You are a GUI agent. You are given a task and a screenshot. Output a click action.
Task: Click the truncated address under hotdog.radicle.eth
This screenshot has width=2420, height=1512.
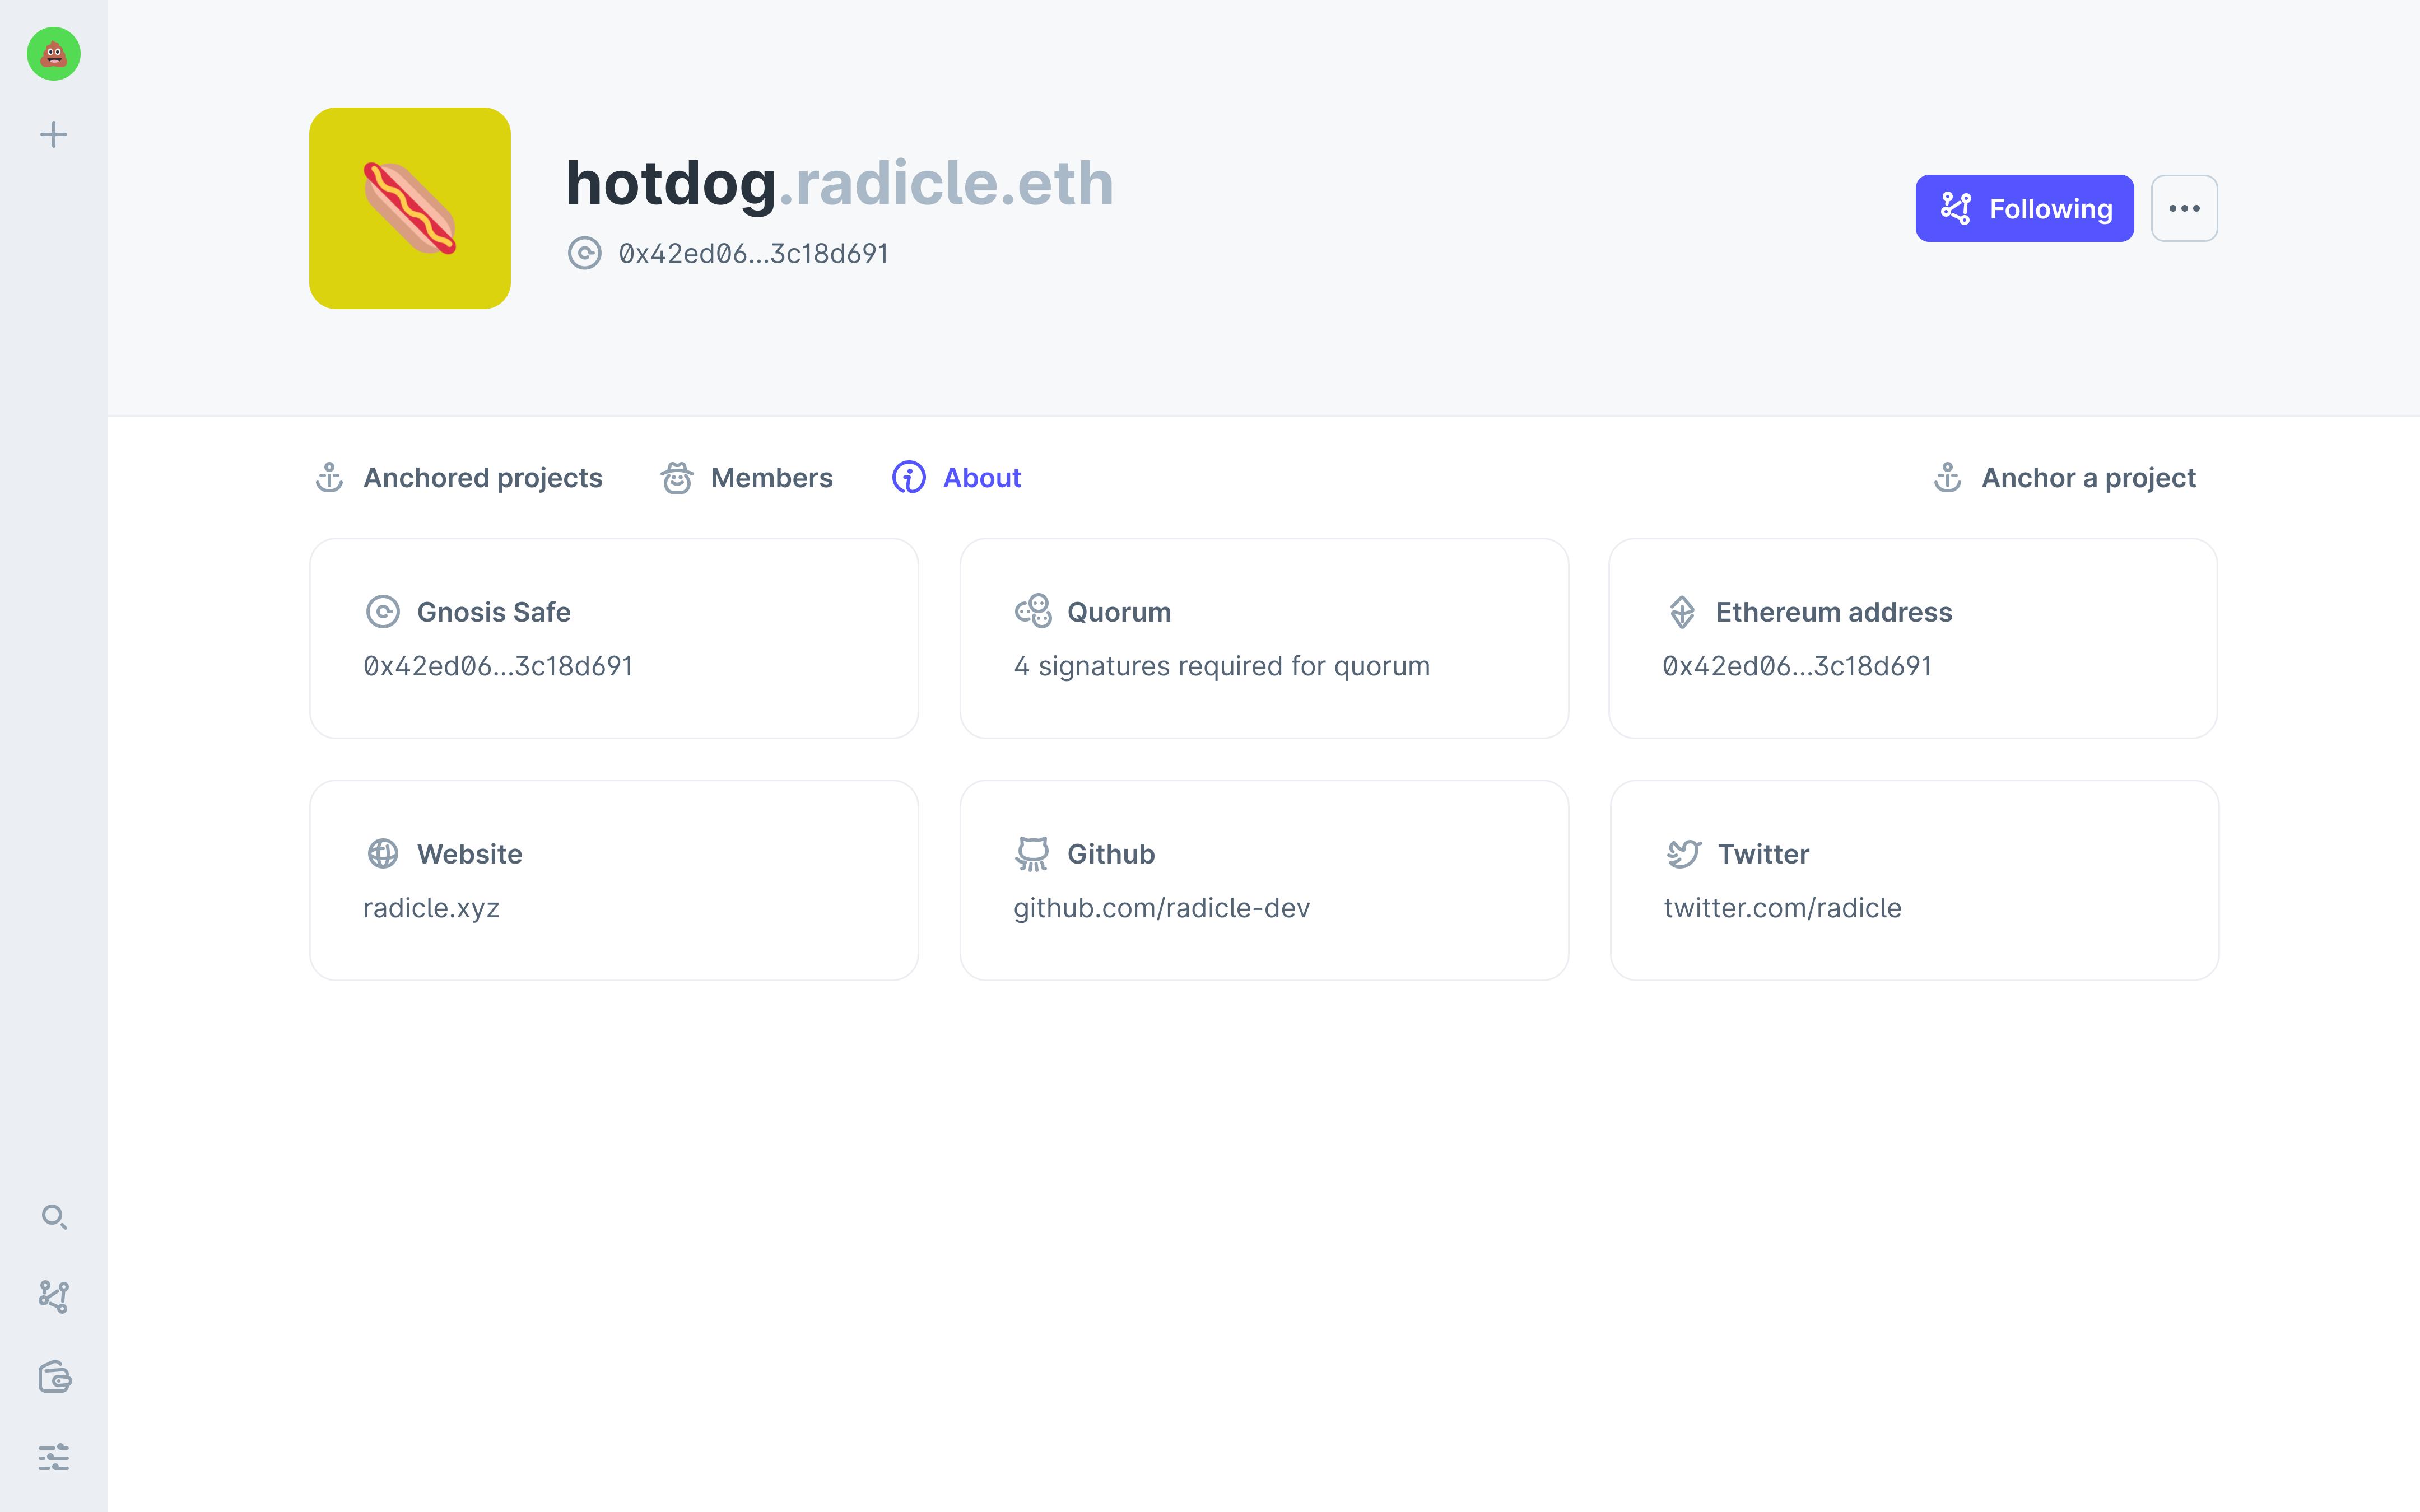coord(752,253)
